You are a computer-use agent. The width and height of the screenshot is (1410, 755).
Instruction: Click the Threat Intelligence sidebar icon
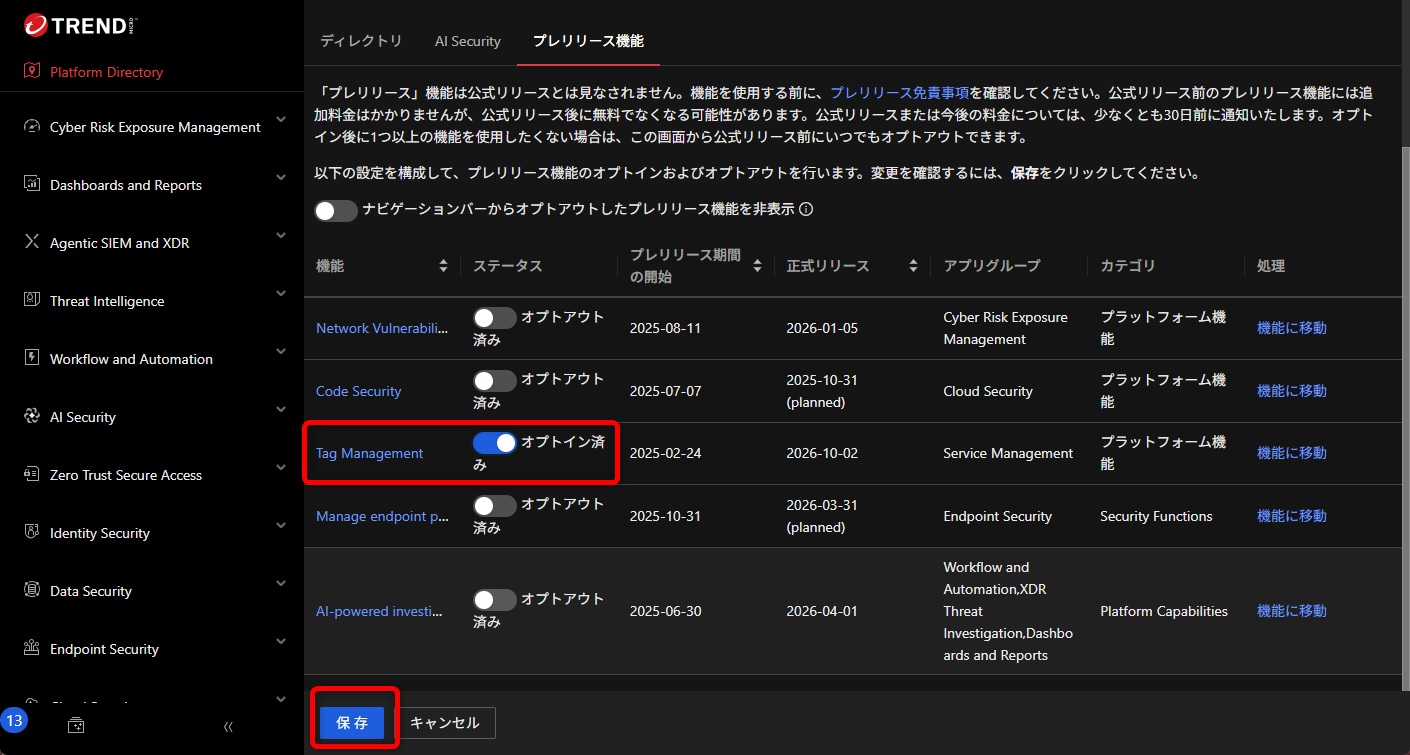pyautogui.click(x=29, y=301)
